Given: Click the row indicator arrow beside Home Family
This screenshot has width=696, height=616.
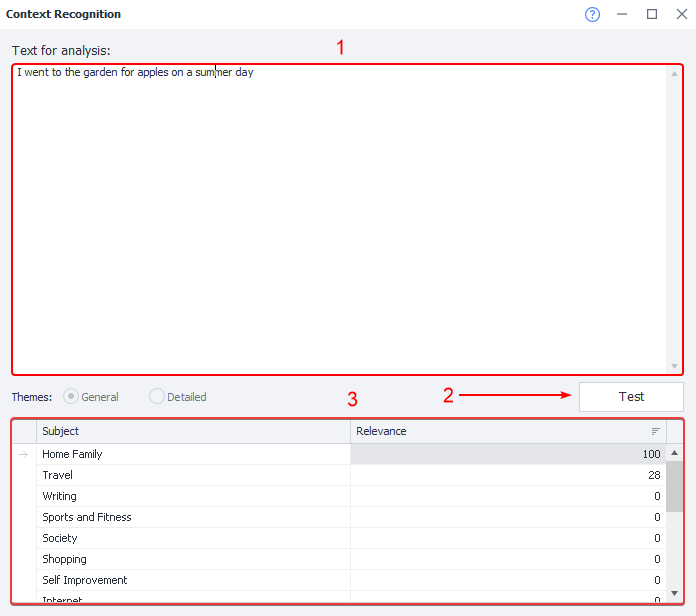Looking at the screenshot, I should point(24,454).
